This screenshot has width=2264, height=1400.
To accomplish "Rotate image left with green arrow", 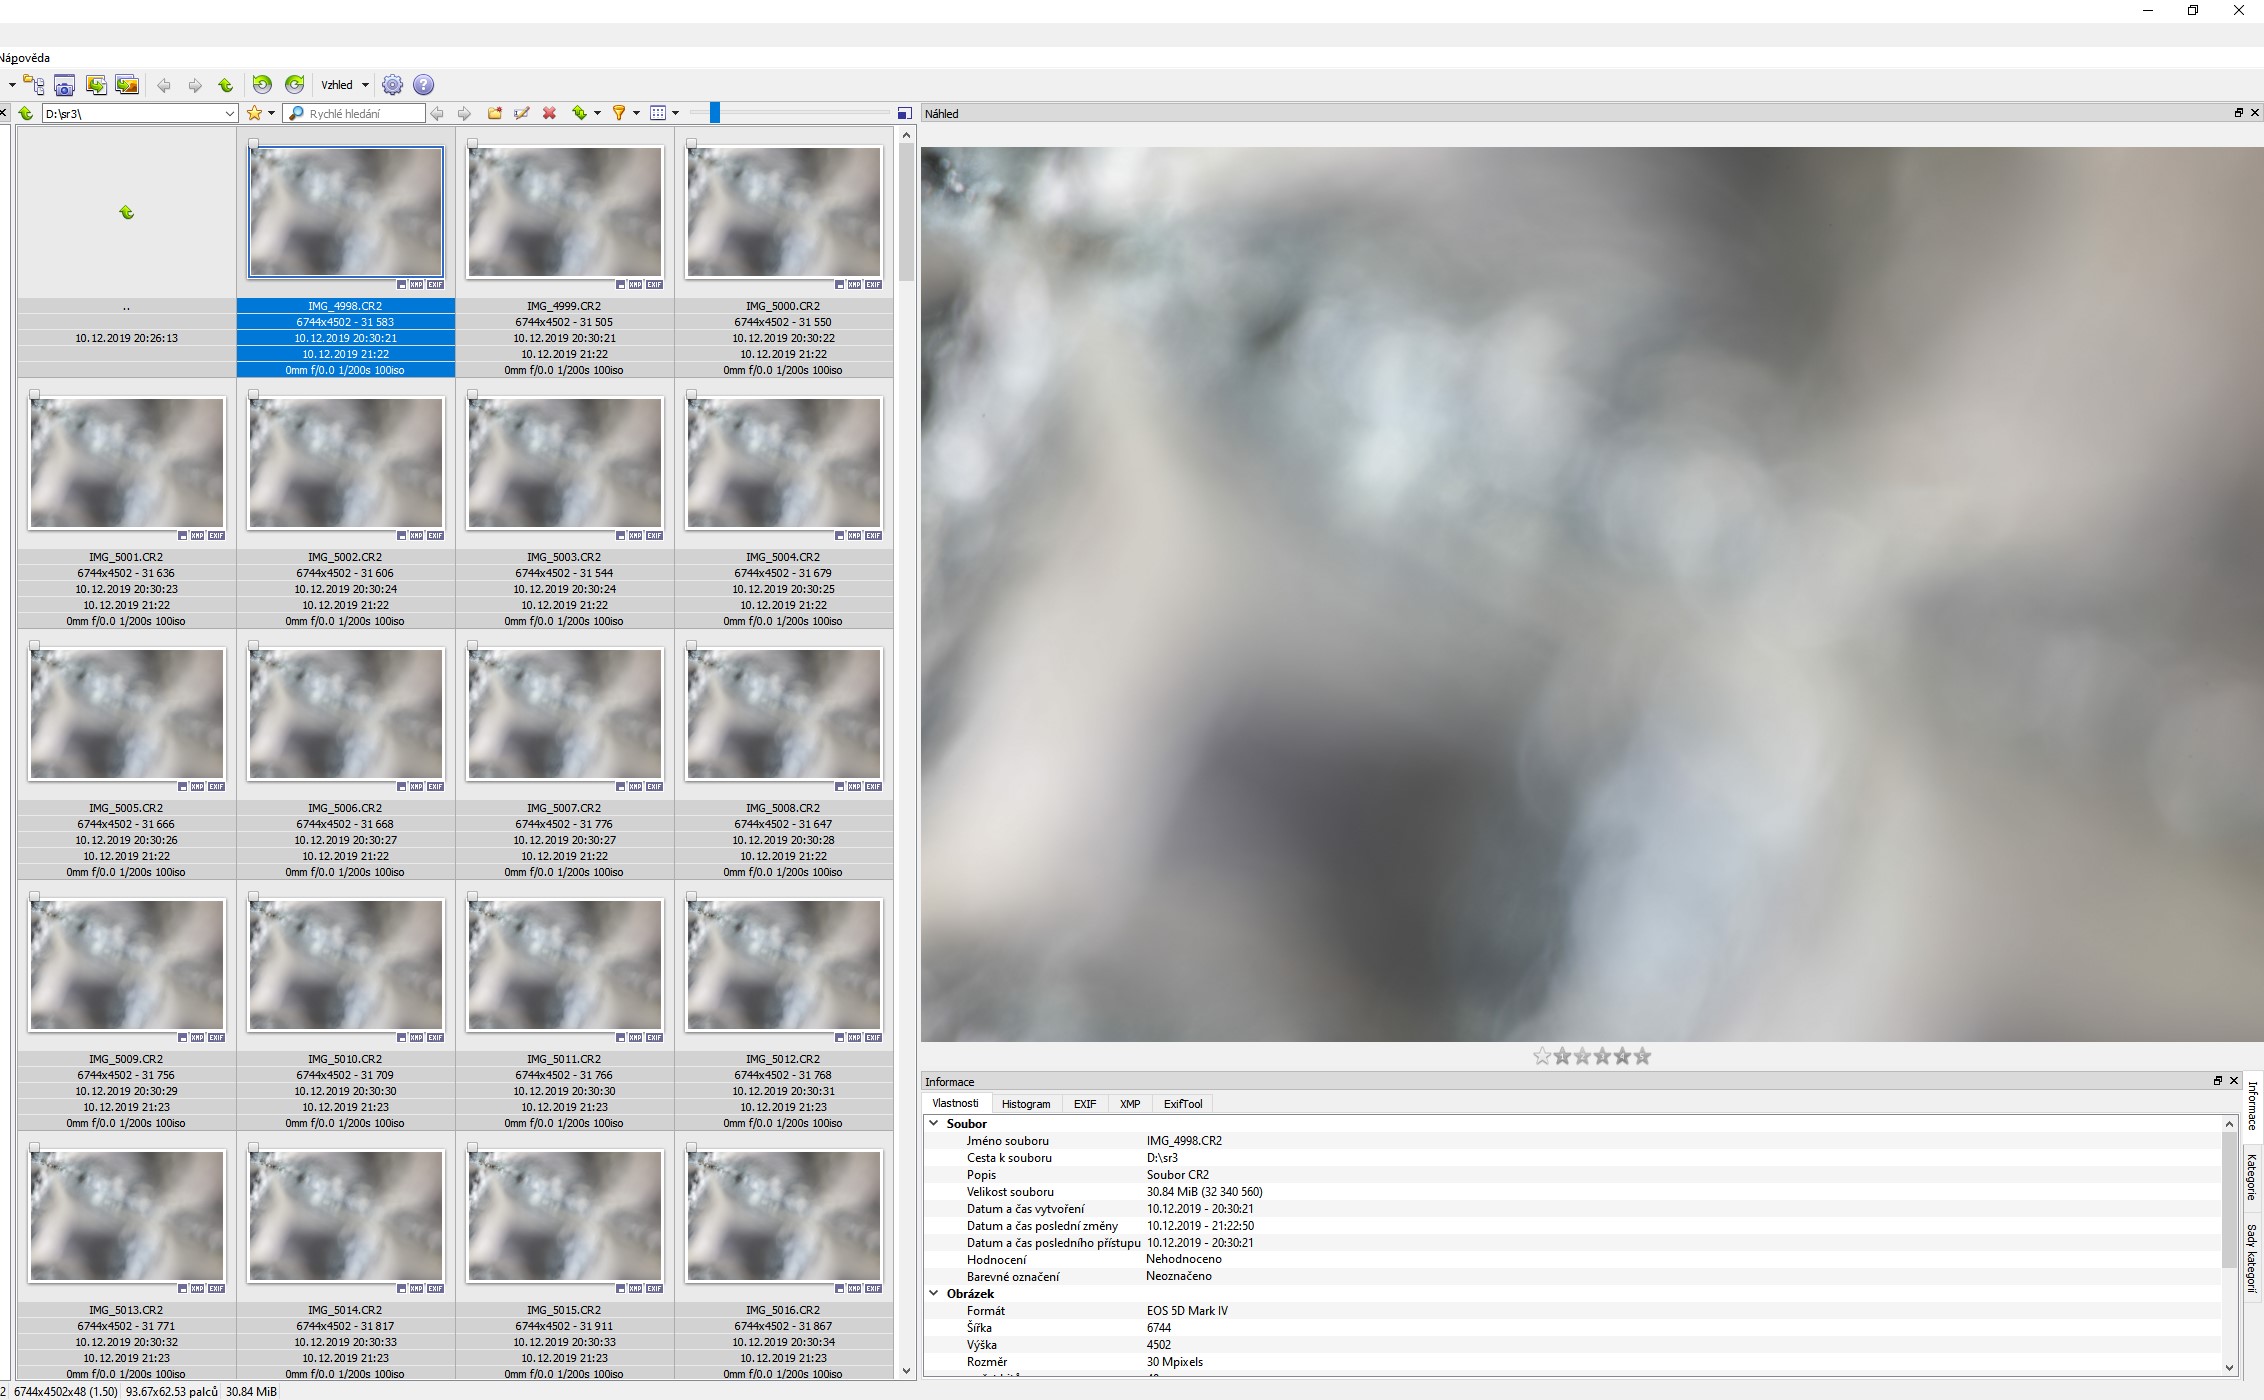I will coord(262,85).
